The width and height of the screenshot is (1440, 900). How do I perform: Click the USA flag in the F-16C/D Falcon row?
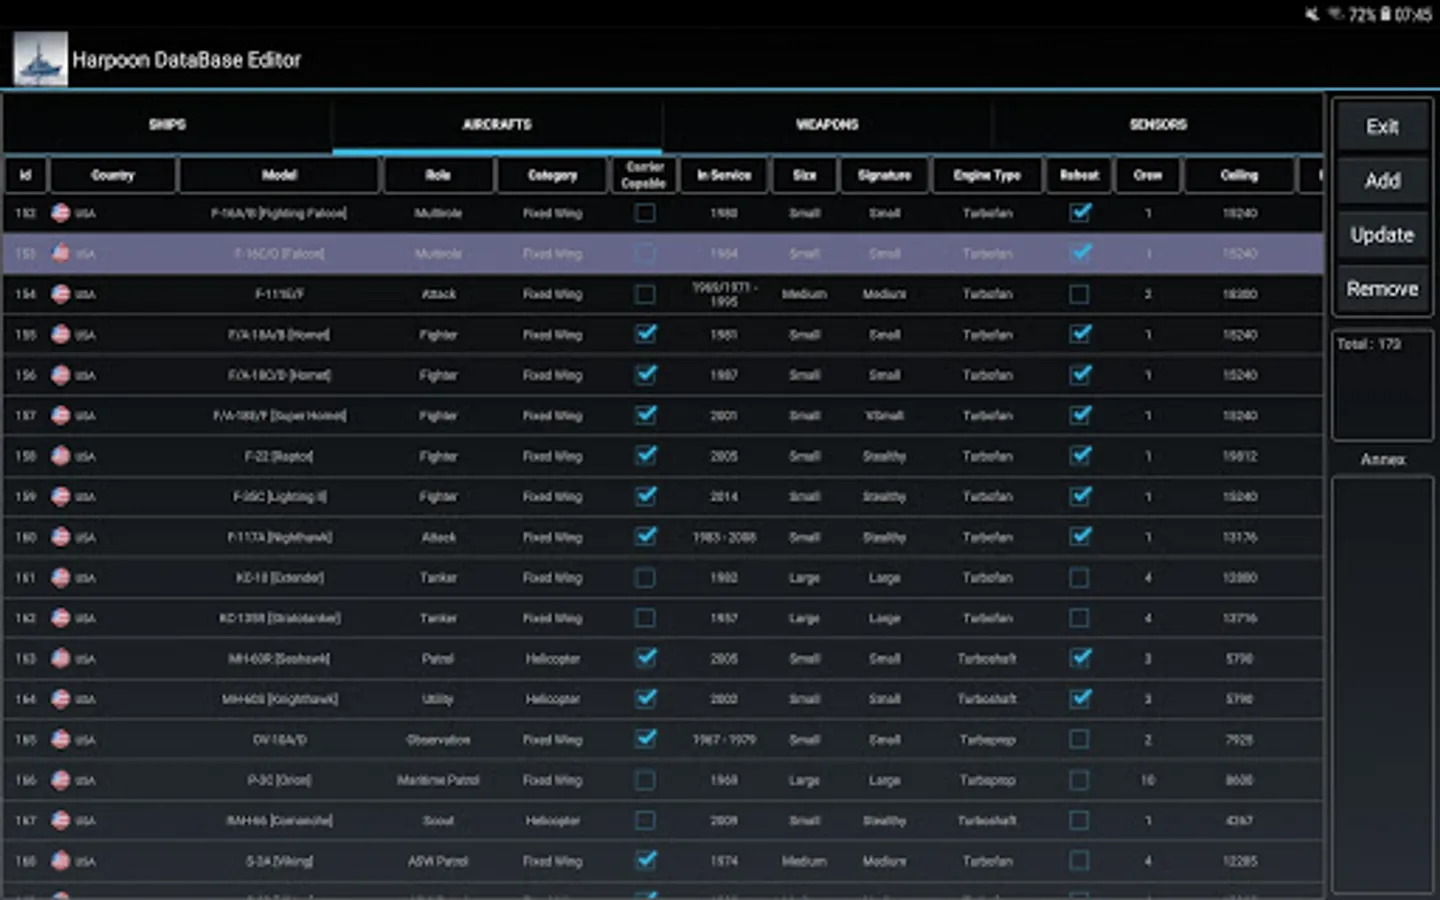(x=61, y=253)
